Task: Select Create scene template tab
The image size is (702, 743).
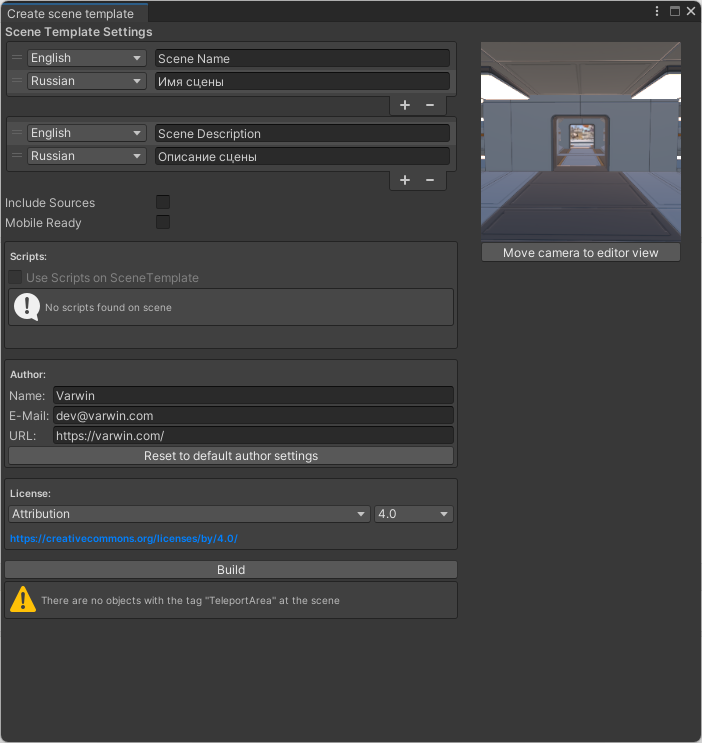Action: (70, 13)
